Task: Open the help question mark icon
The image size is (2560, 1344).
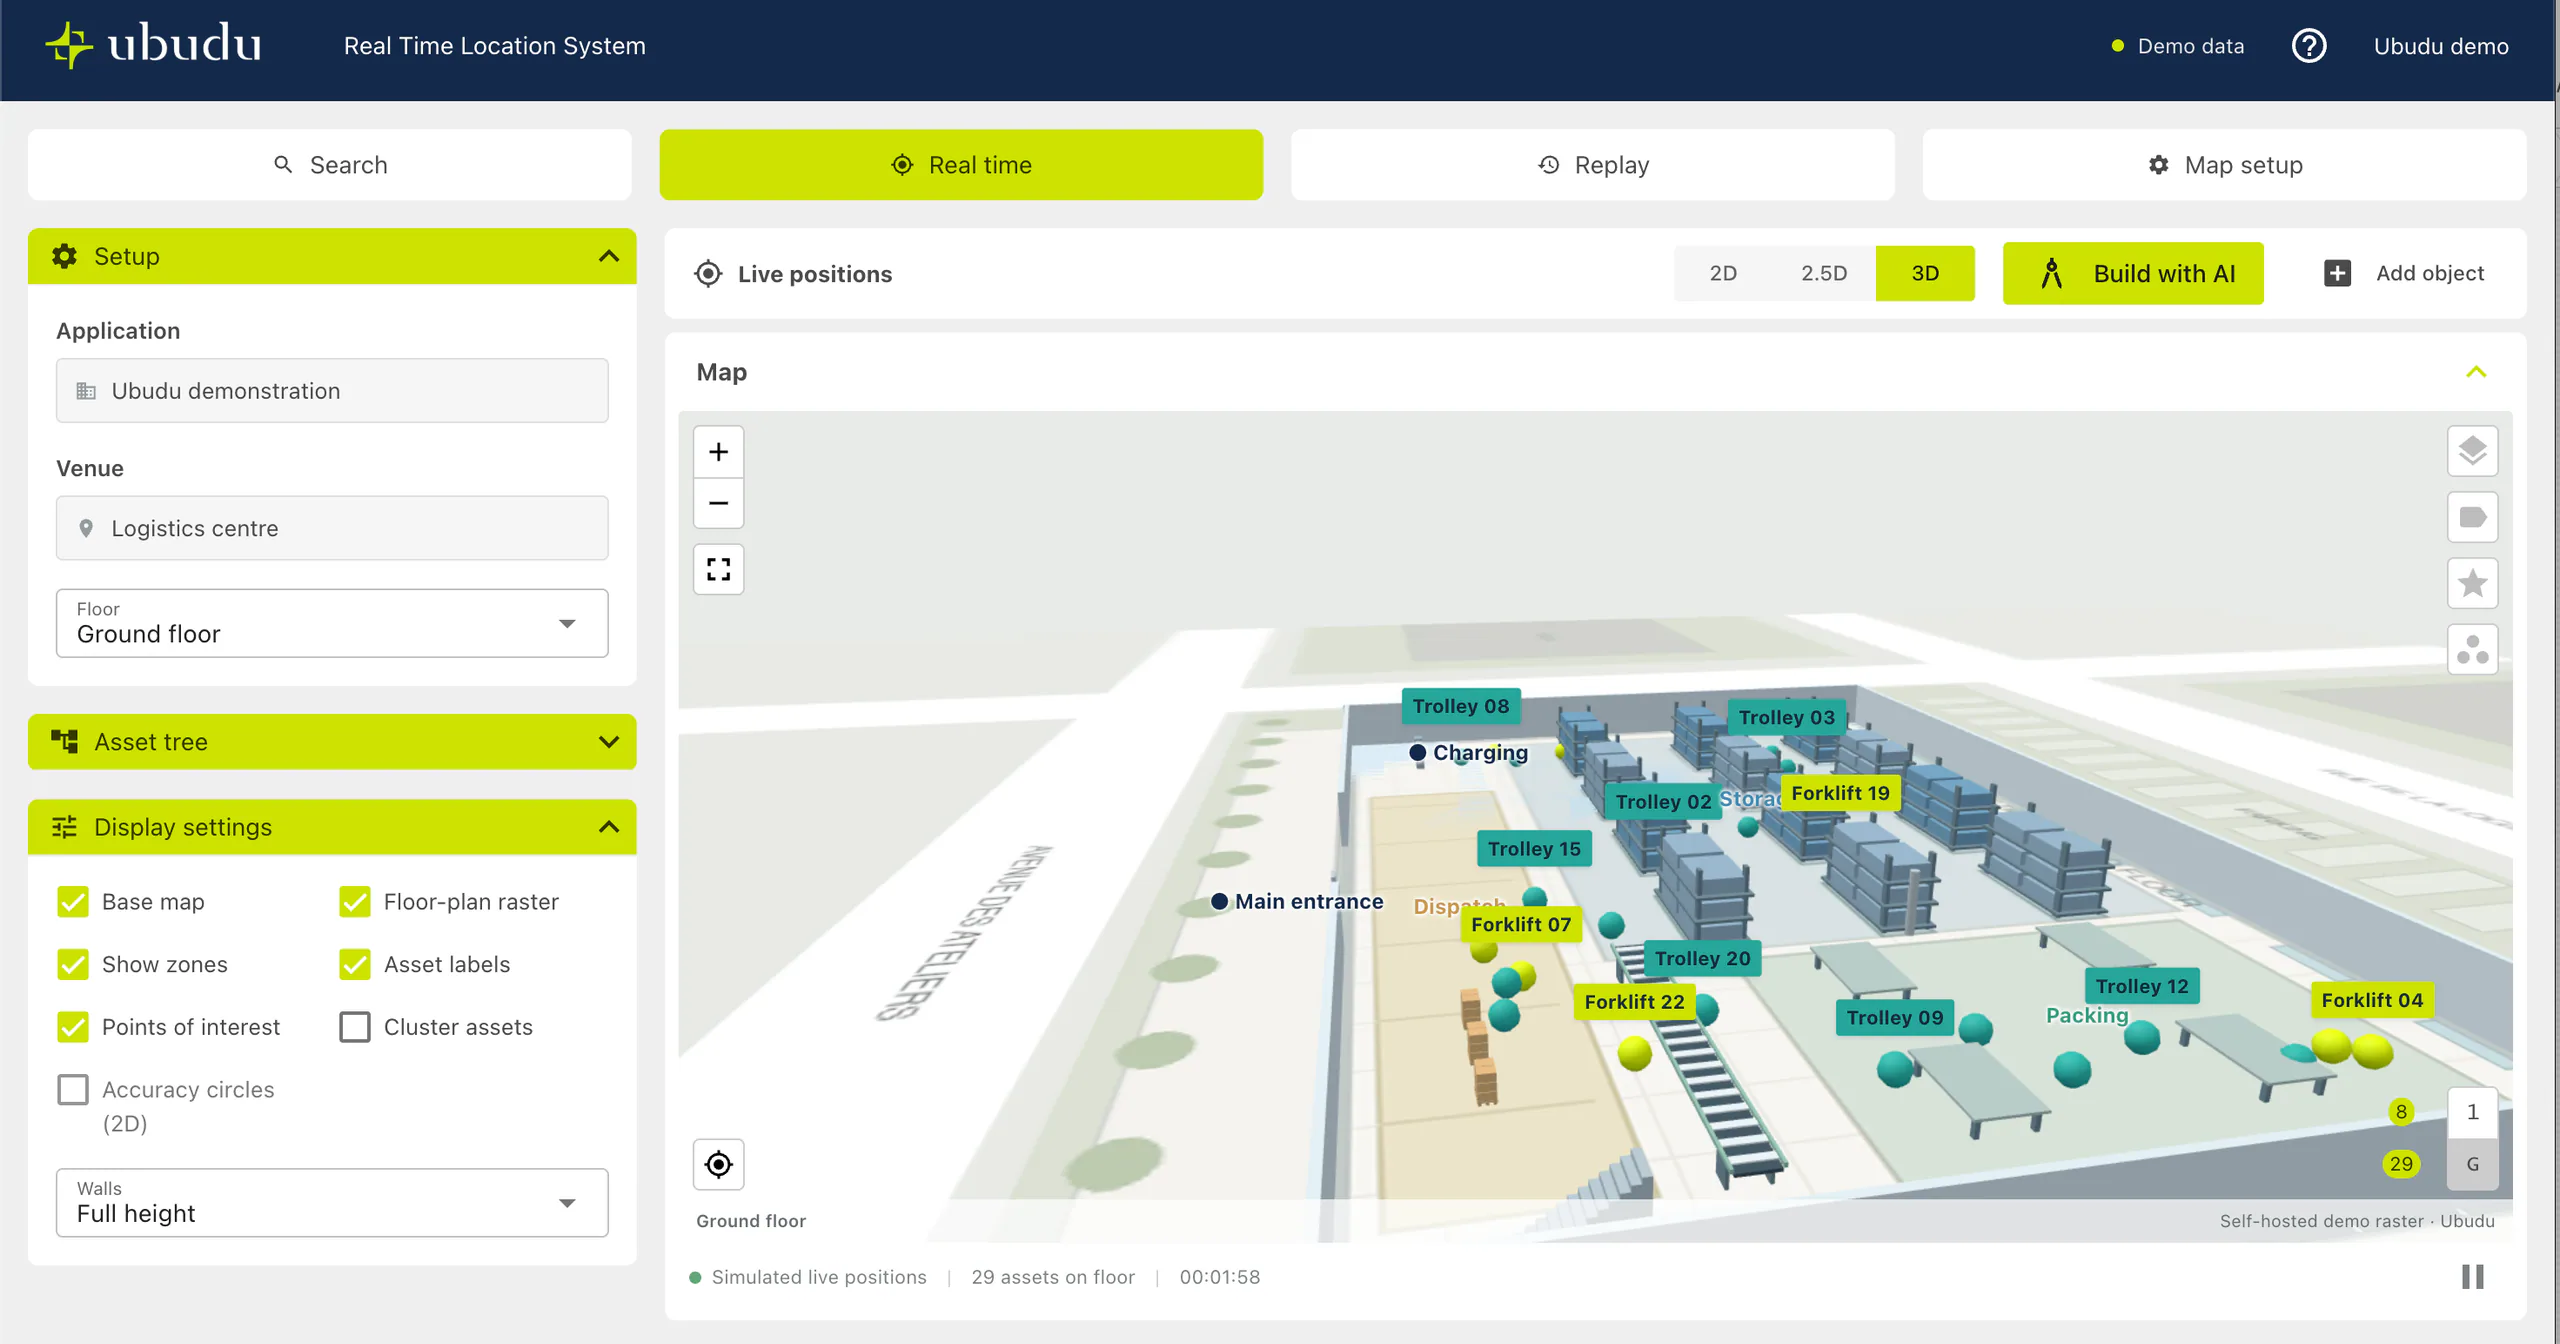Action: pos(2308,46)
